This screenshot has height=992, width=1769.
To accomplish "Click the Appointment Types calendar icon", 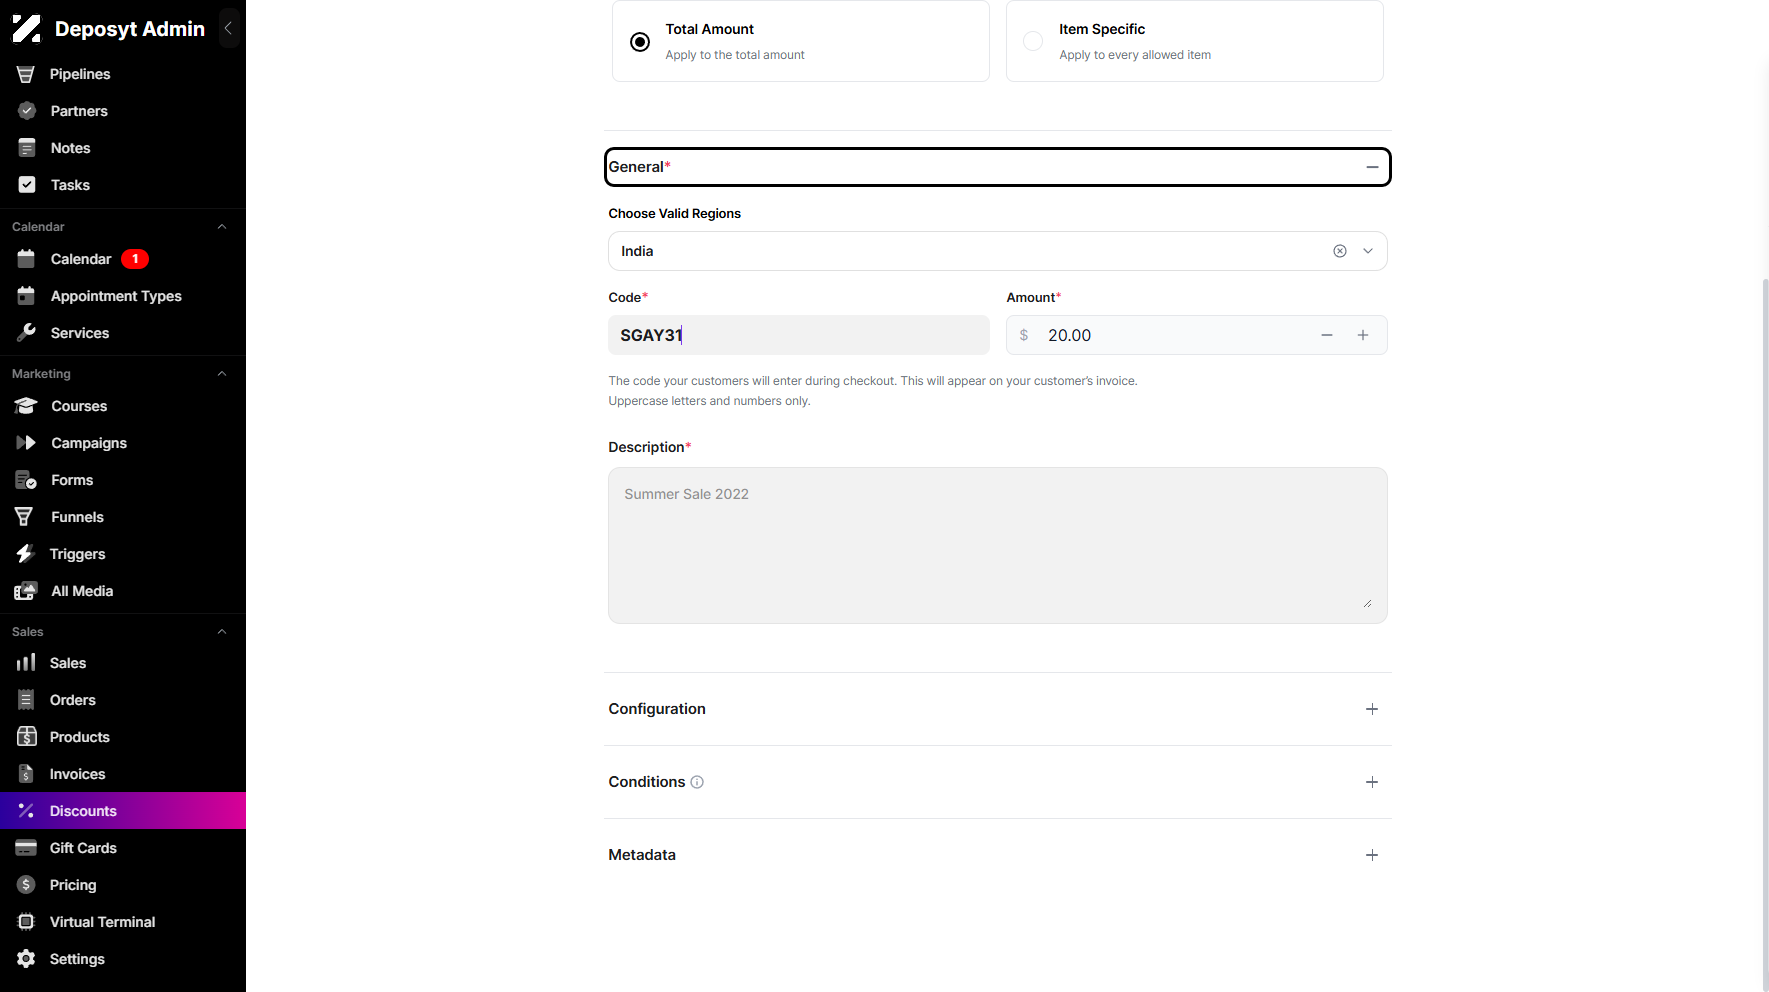I will [x=26, y=296].
